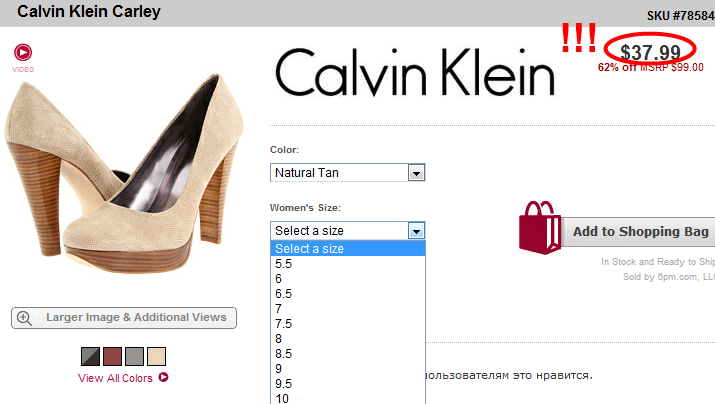Click the tan pump shoe image
This screenshot has height=404, width=715.
click(124, 173)
